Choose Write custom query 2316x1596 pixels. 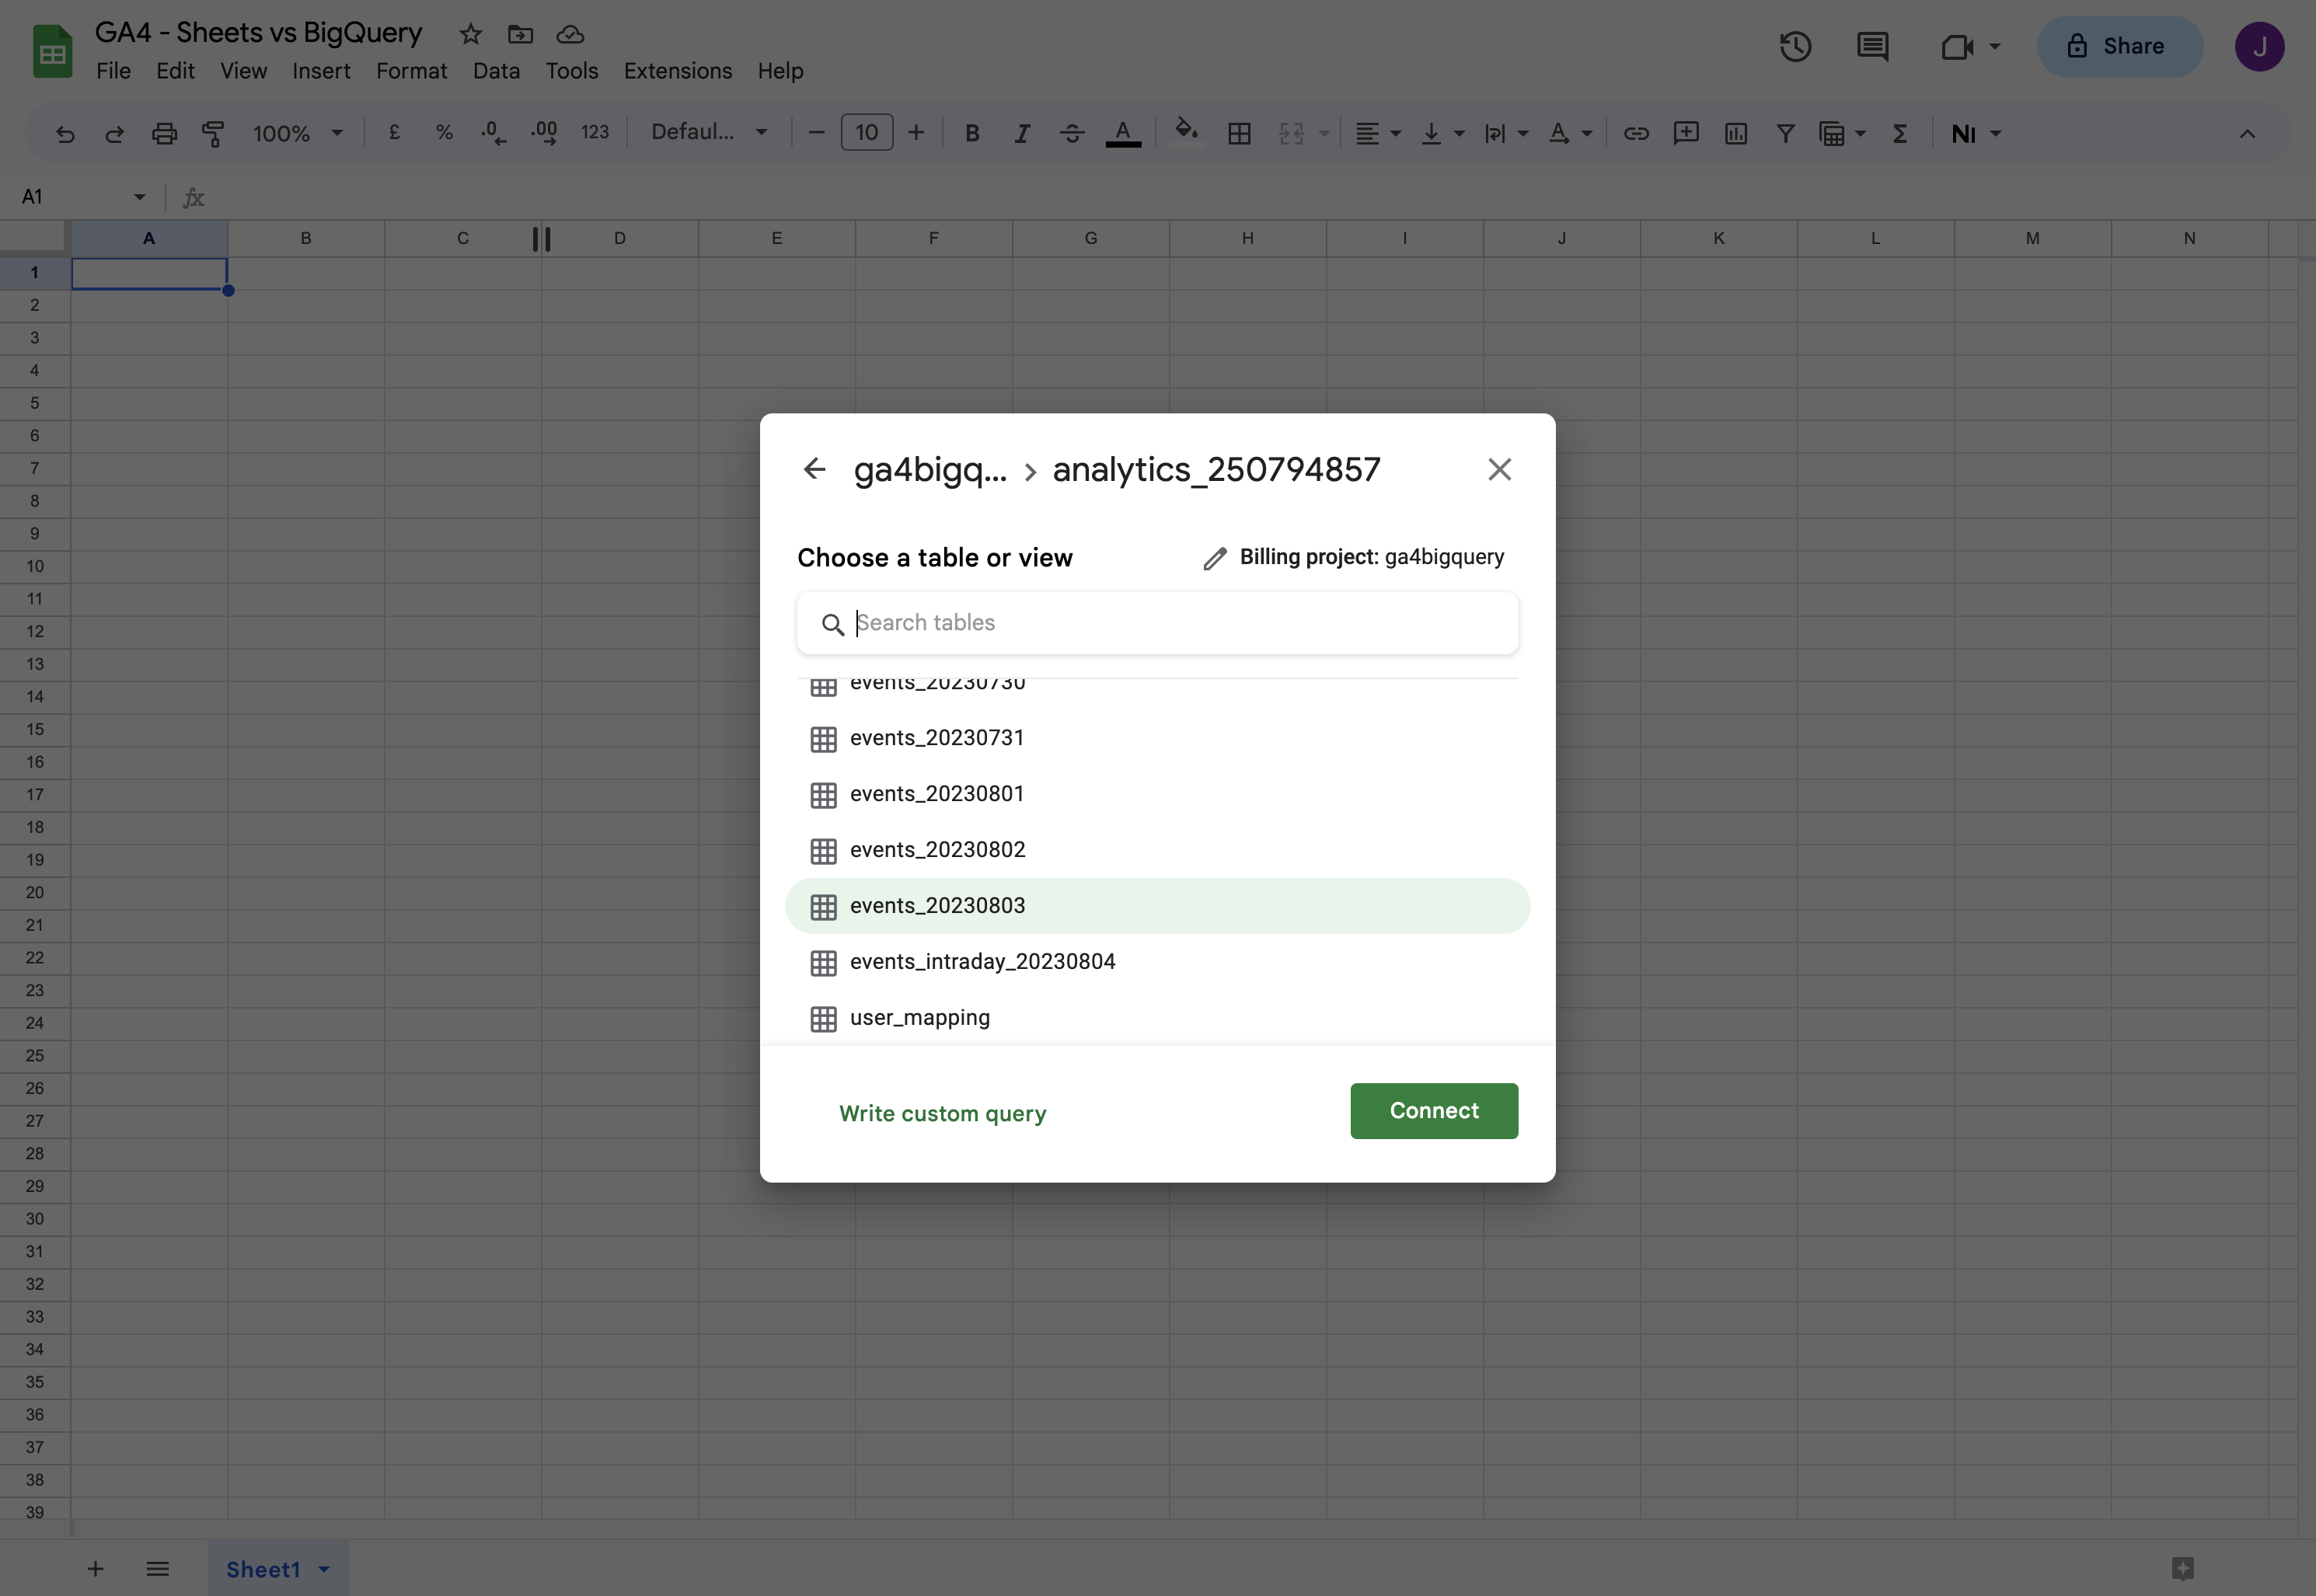[x=942, y=1113]
